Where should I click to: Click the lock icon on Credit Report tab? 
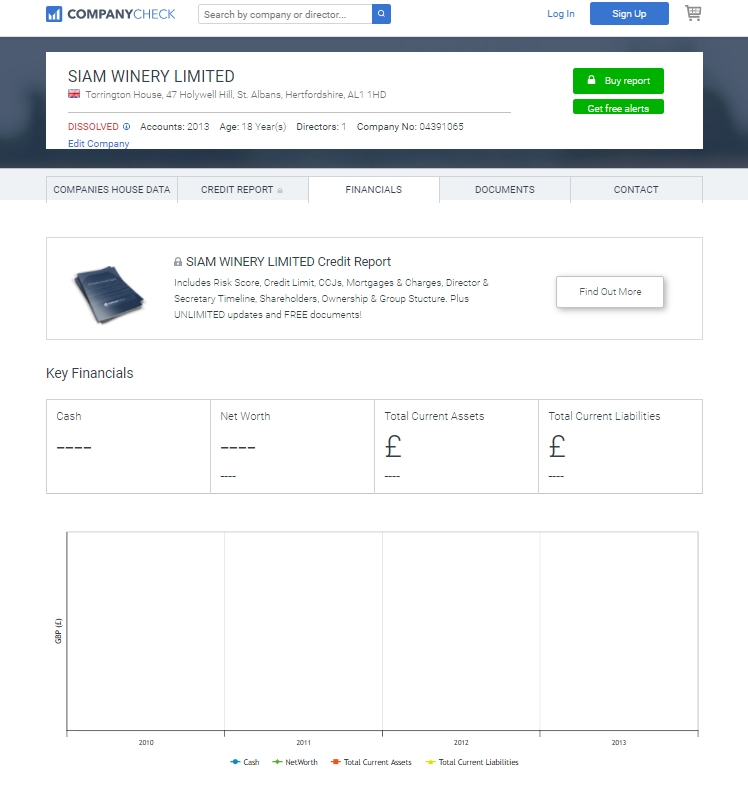pyautogui.click(x=280, y=190)
